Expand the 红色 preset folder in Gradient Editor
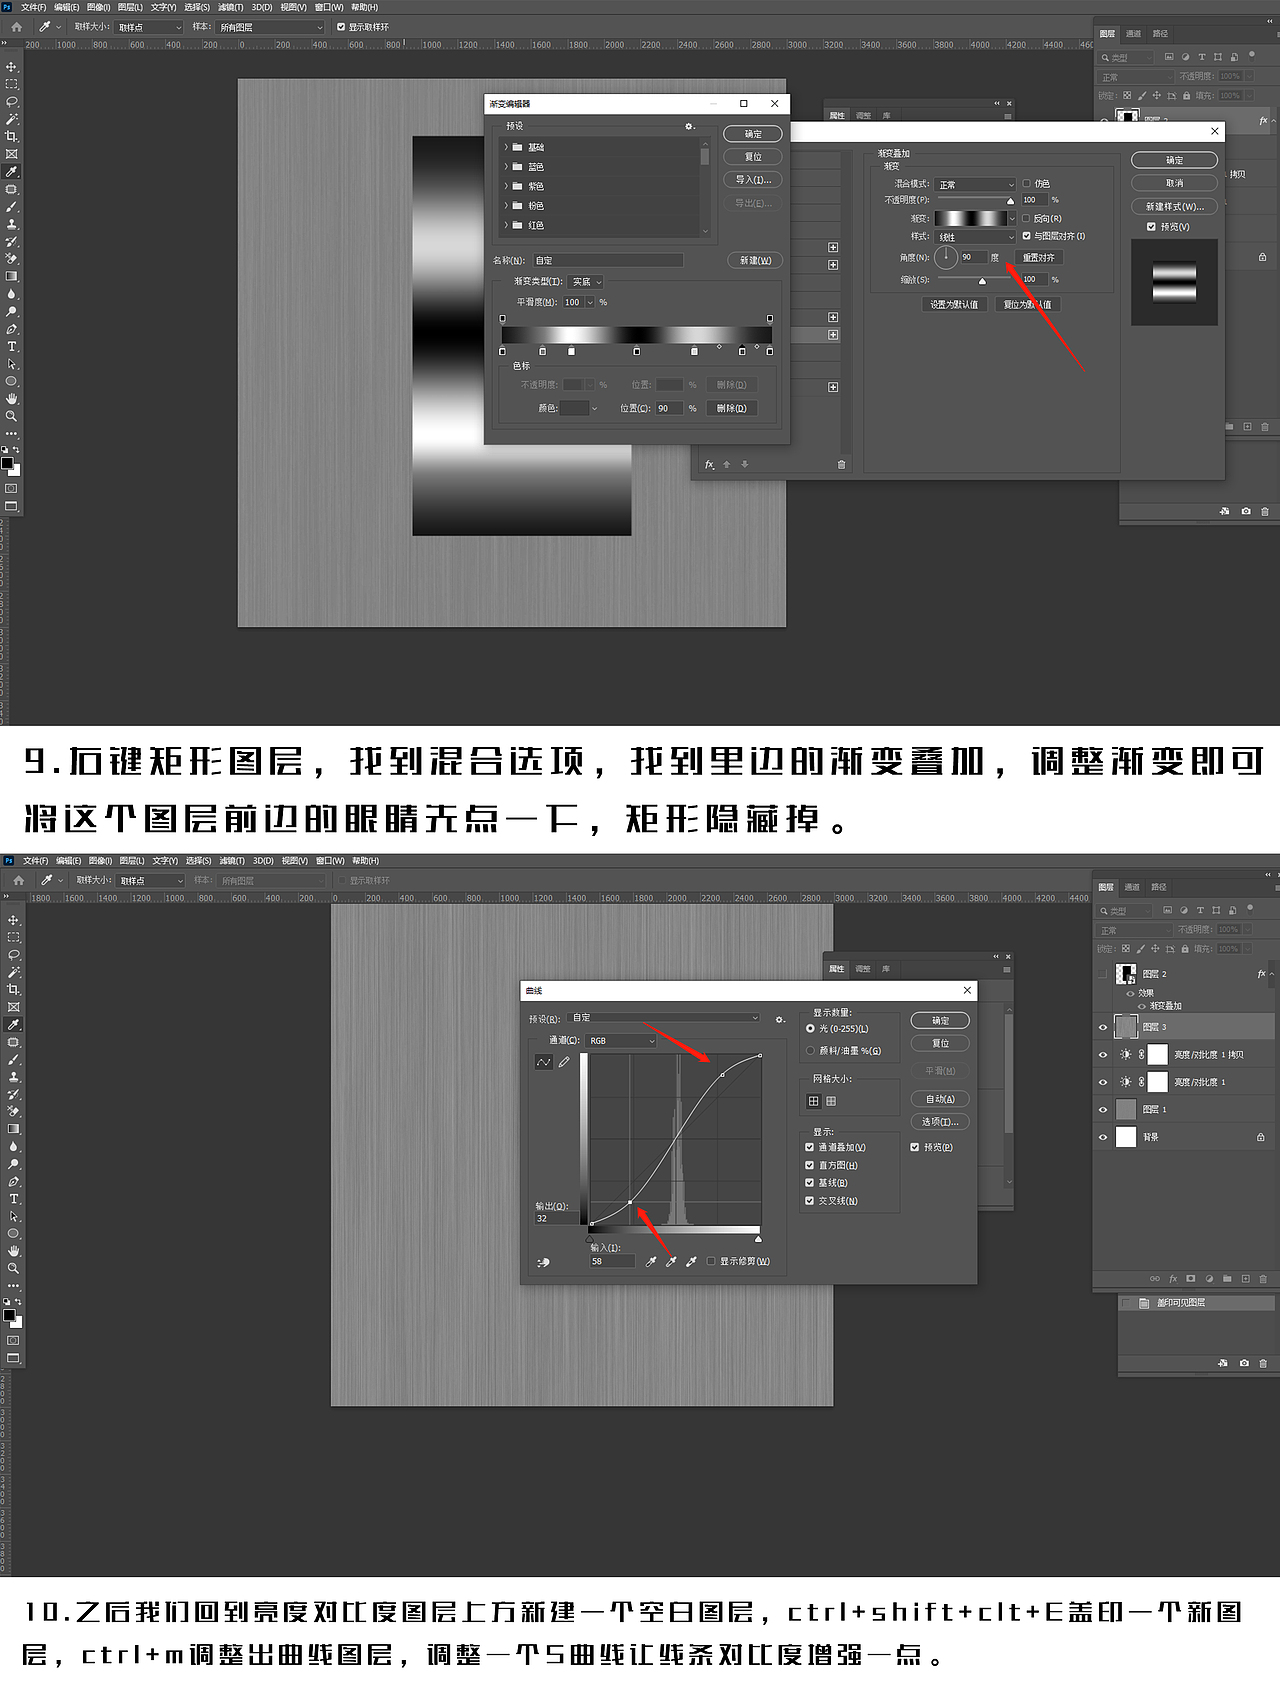This screenshot has width=1280, height=1707. [x=506, y=225]
